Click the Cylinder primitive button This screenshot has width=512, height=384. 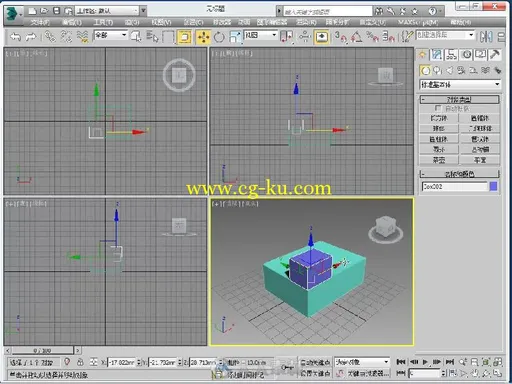[439, 139]
